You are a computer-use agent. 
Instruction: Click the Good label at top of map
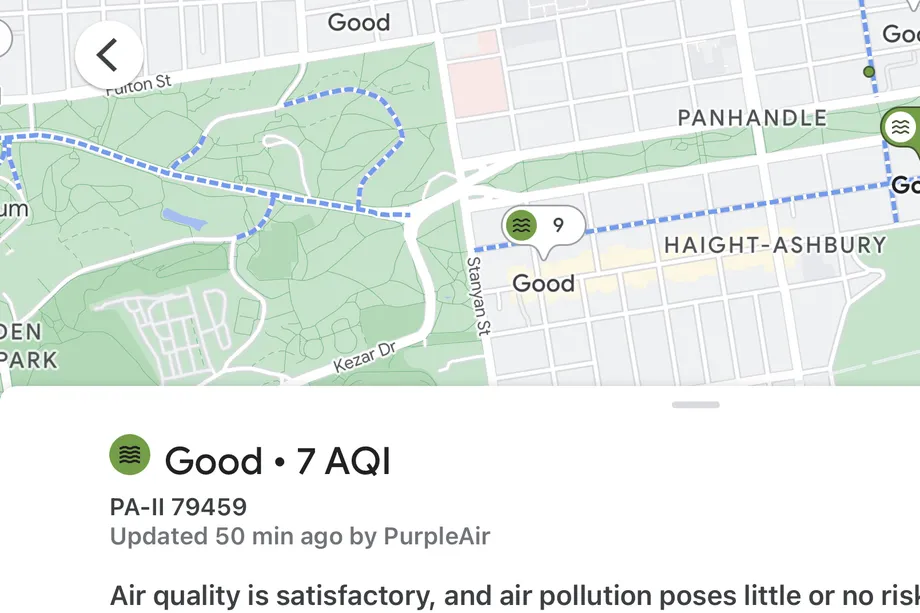point(358,22)
